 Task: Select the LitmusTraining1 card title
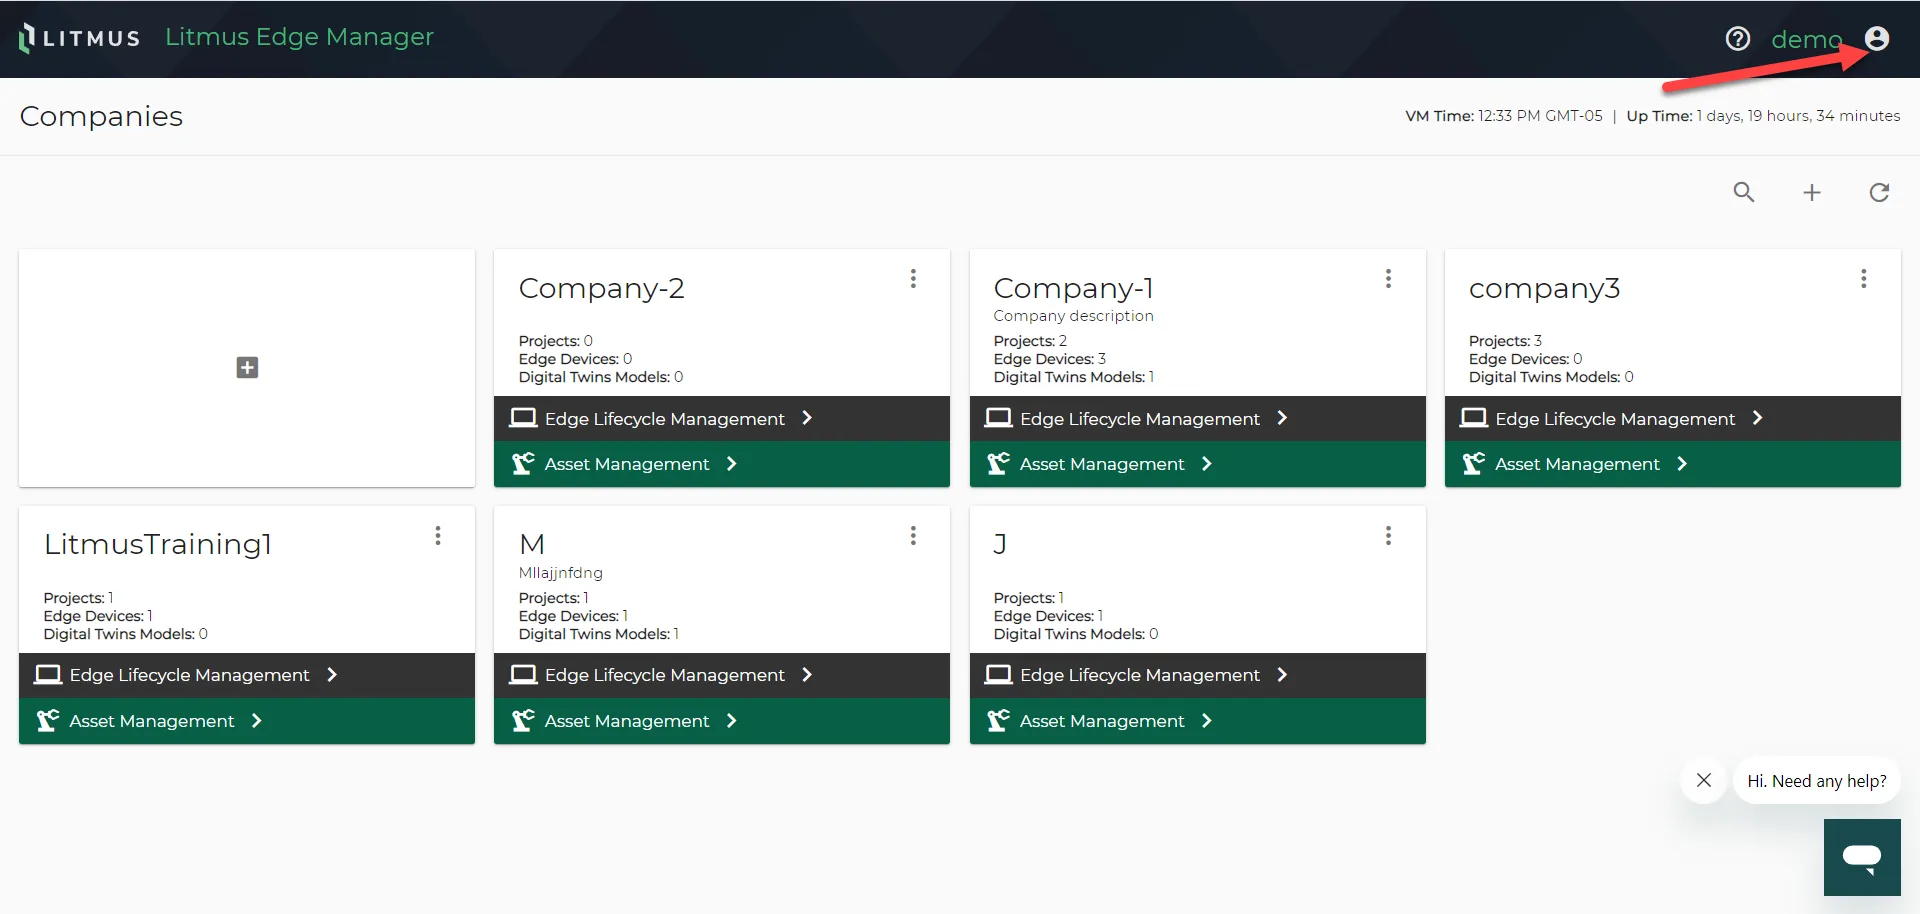point(158,544)
